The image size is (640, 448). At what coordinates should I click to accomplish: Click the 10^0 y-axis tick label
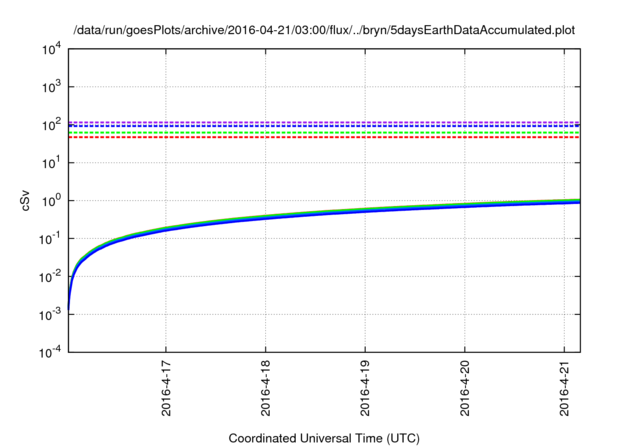tap(51, 201)
